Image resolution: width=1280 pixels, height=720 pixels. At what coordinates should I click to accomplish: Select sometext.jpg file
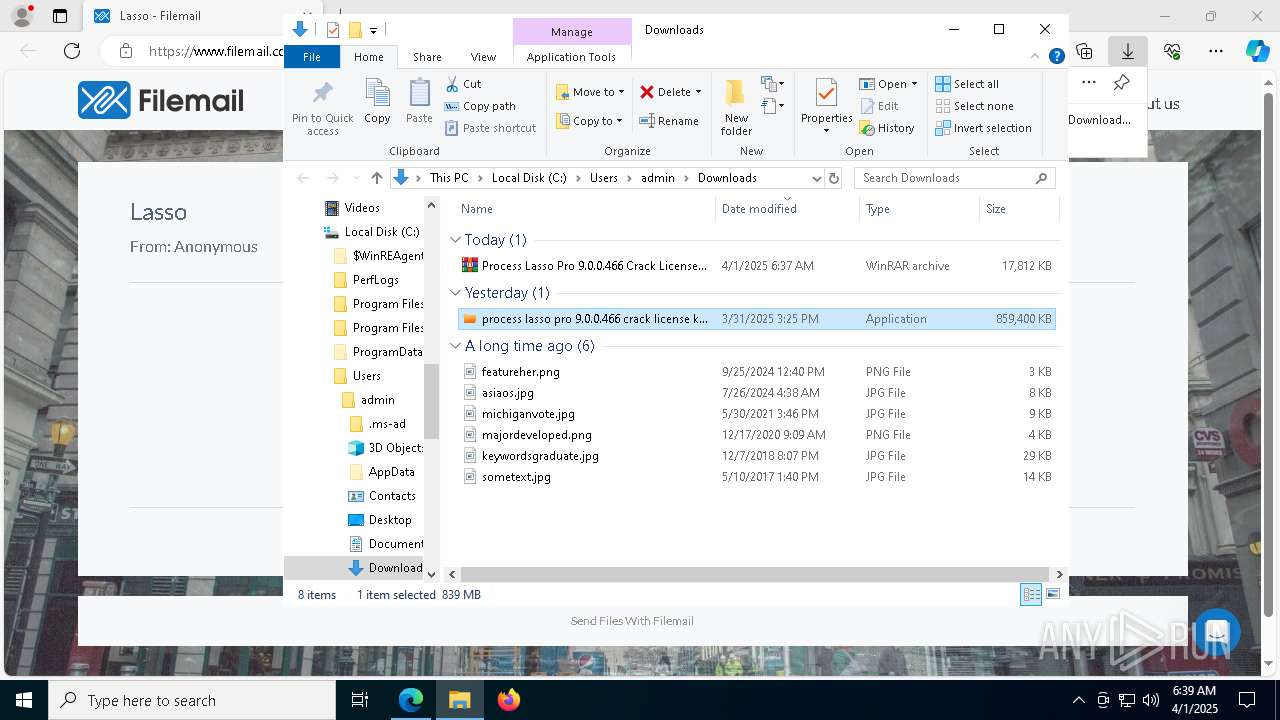click(757, 477)
